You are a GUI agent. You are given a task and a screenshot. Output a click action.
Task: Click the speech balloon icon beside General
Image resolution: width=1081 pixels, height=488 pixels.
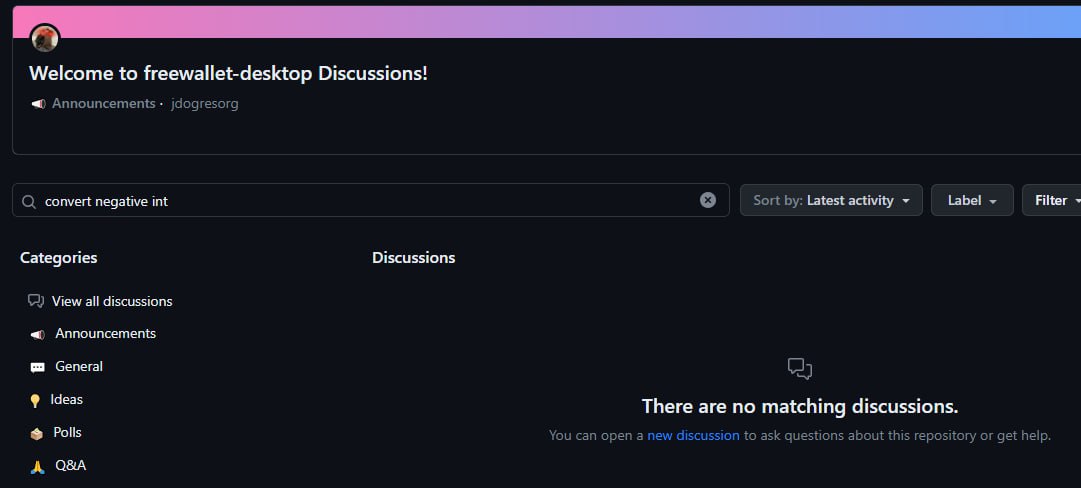(37, 367)
